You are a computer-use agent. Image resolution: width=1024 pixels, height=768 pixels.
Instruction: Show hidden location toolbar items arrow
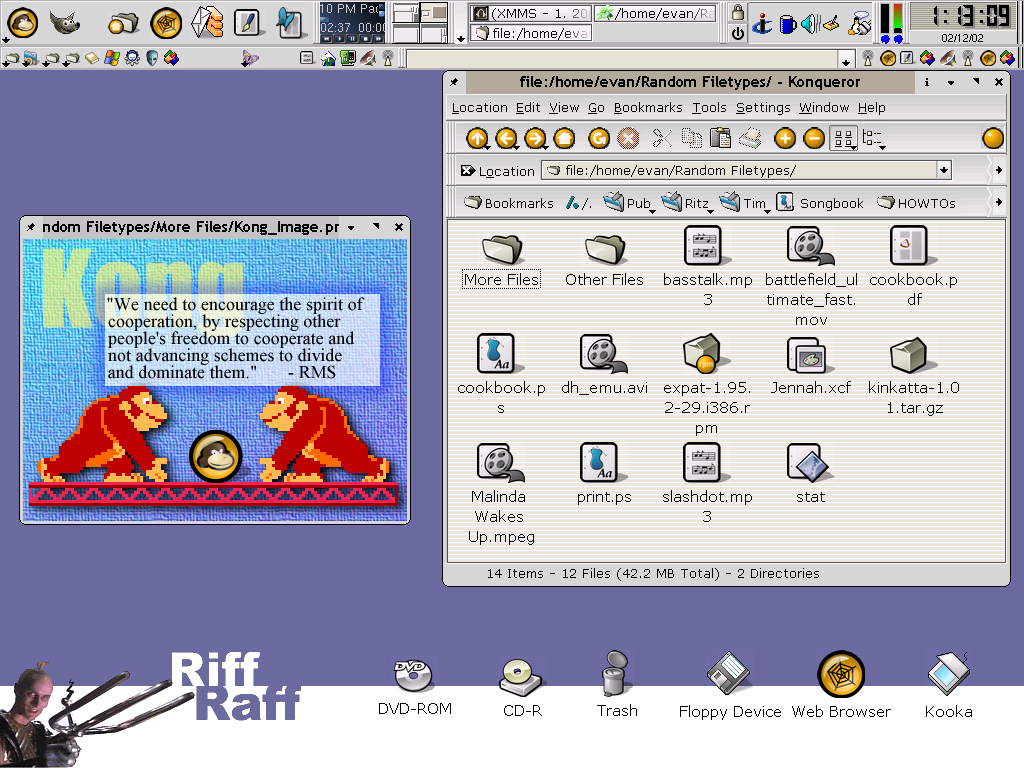click(x=999, y=170)
